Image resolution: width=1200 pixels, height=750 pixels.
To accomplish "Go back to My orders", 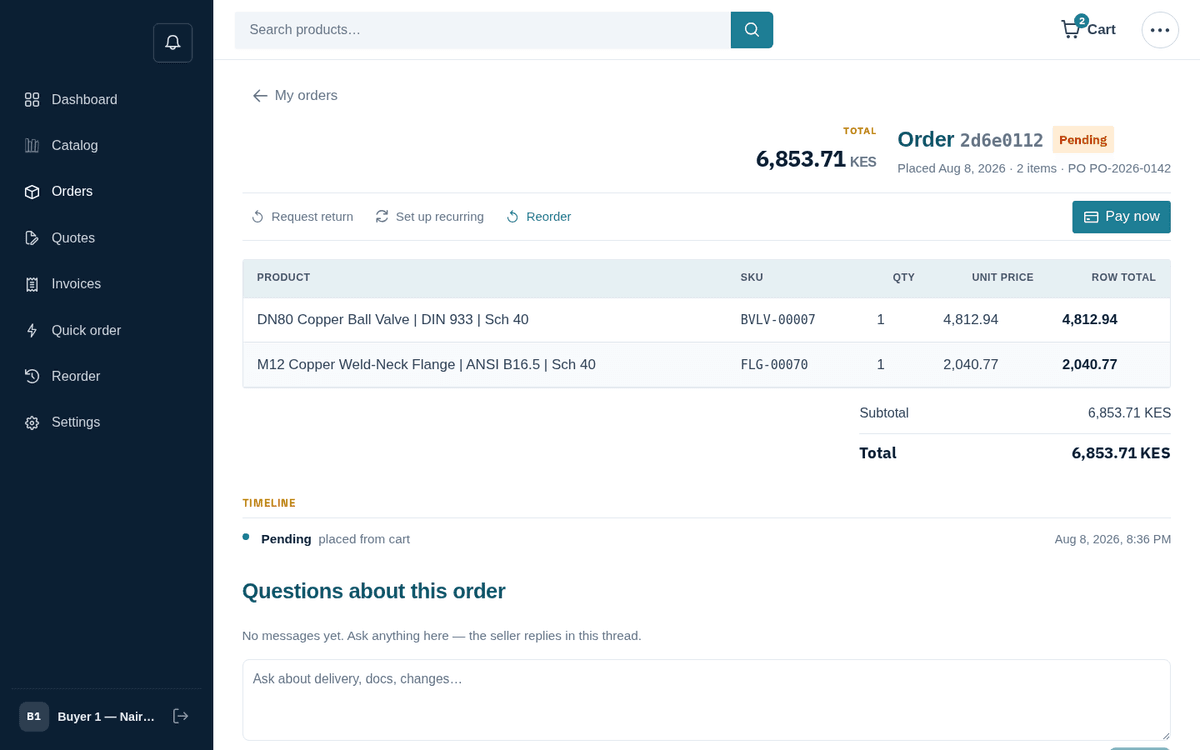I will [295, 96].
